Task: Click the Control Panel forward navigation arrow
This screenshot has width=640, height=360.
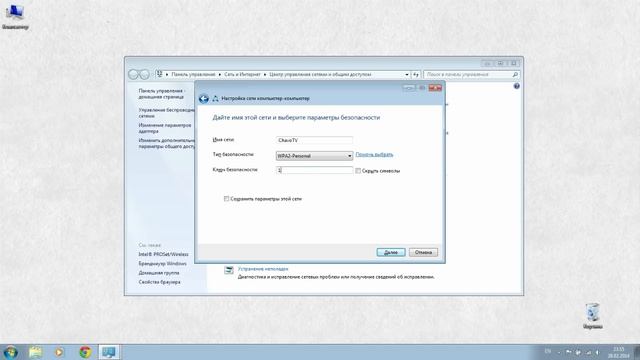Action: point(144,75)
